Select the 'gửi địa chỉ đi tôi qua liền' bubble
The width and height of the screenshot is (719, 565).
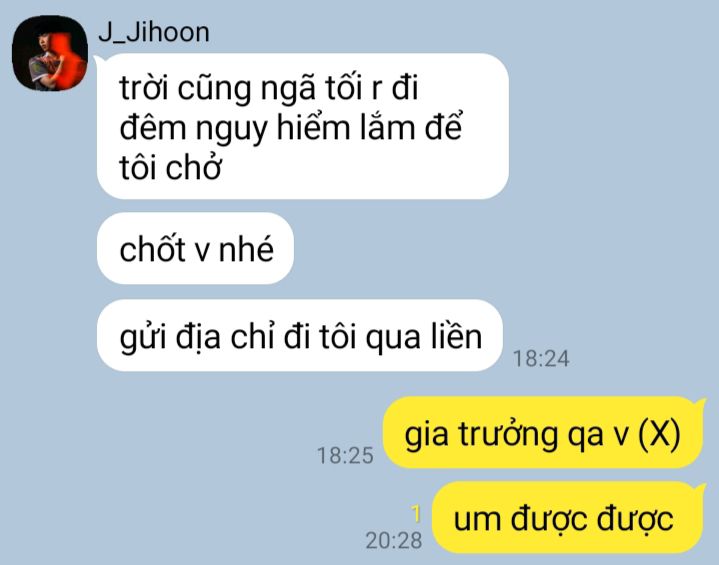[300, 336]
